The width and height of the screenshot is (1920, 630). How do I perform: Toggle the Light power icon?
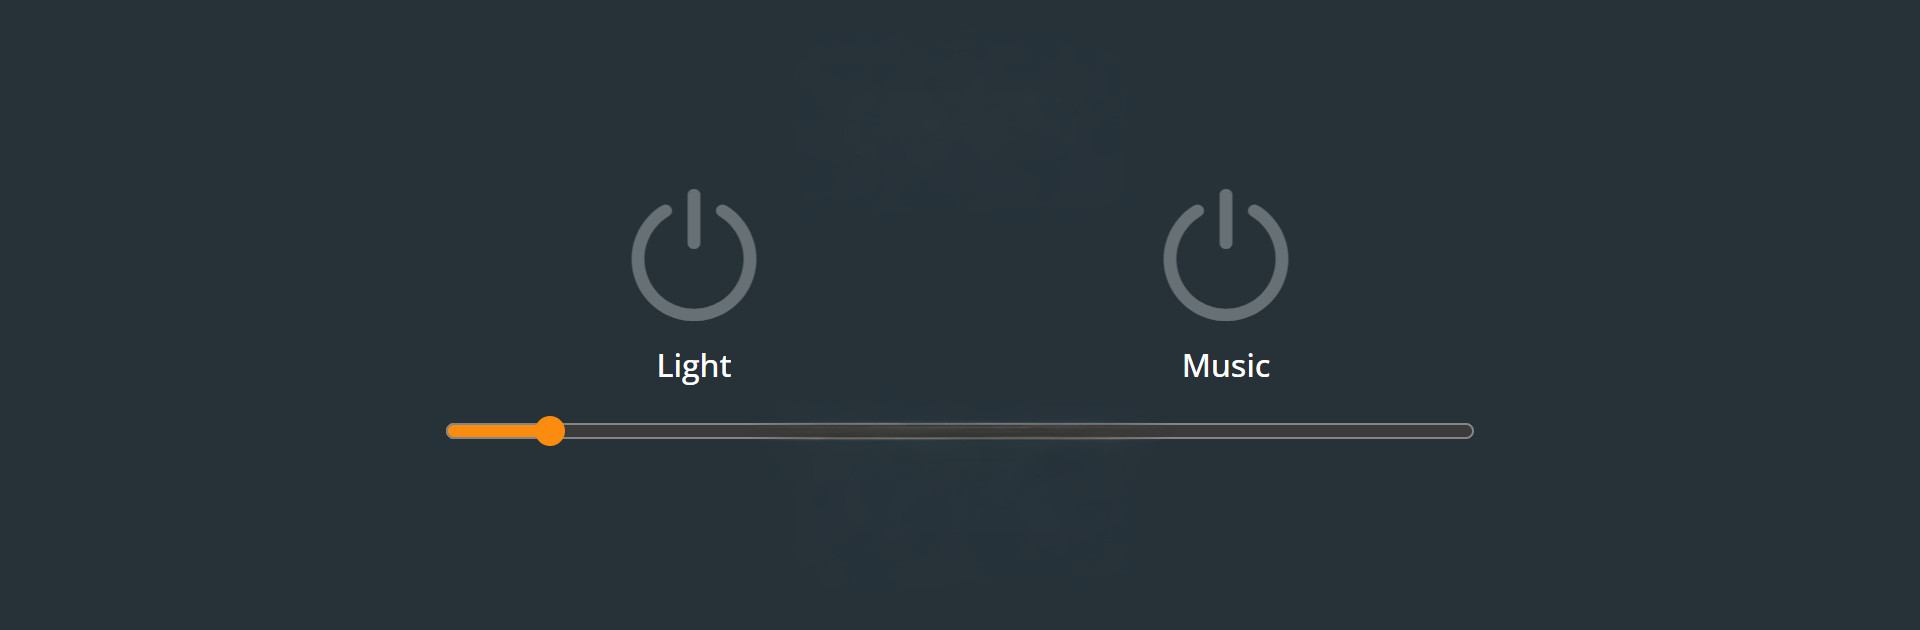pos(694,255)
